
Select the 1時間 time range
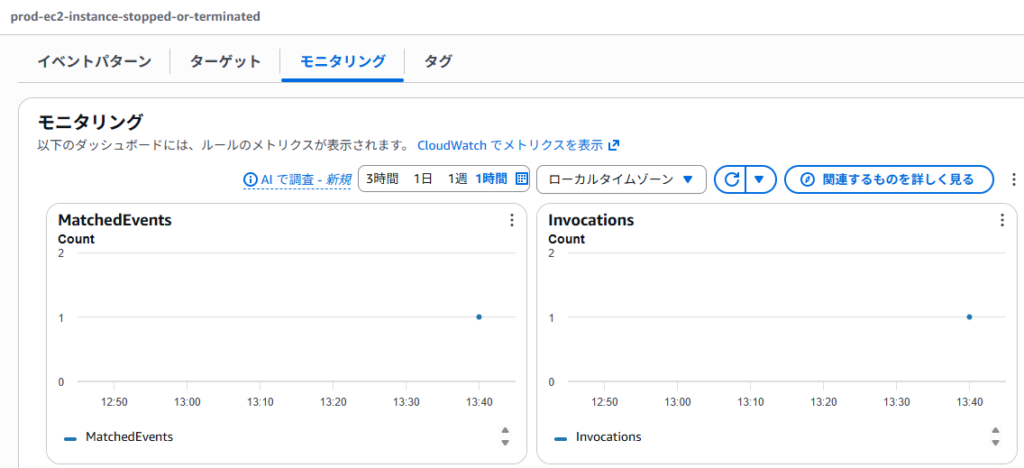[491, 179]
